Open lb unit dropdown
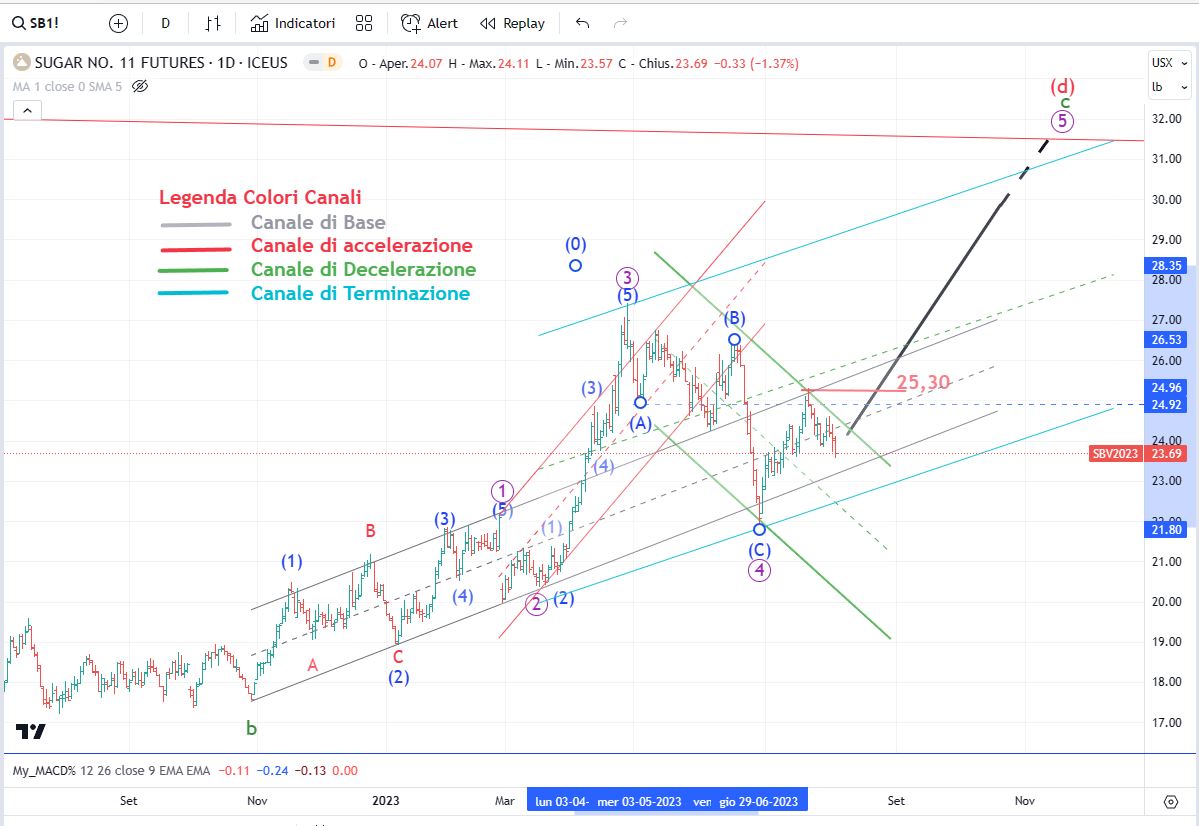The image size is (1199, 826). point(1170,87)
